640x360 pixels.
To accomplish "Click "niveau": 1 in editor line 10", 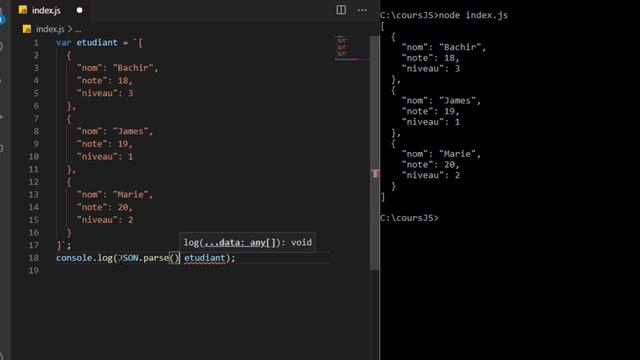I will click(x=105, y=156).
